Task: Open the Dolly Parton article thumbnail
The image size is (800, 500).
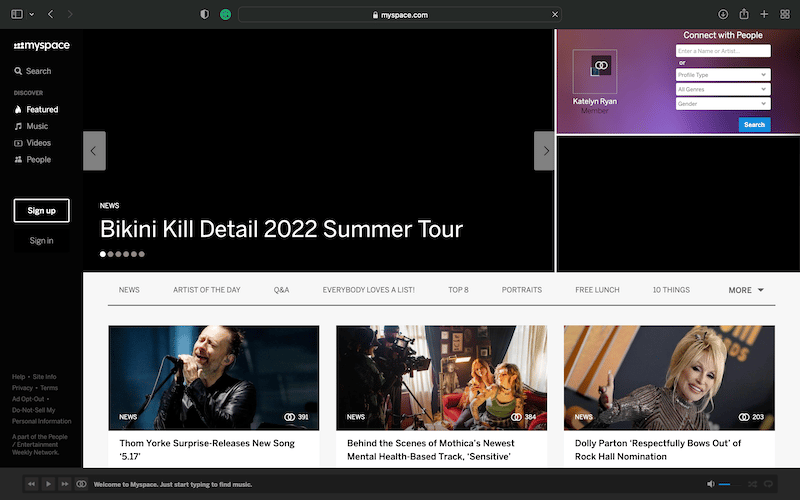Action: click(669, 378)
